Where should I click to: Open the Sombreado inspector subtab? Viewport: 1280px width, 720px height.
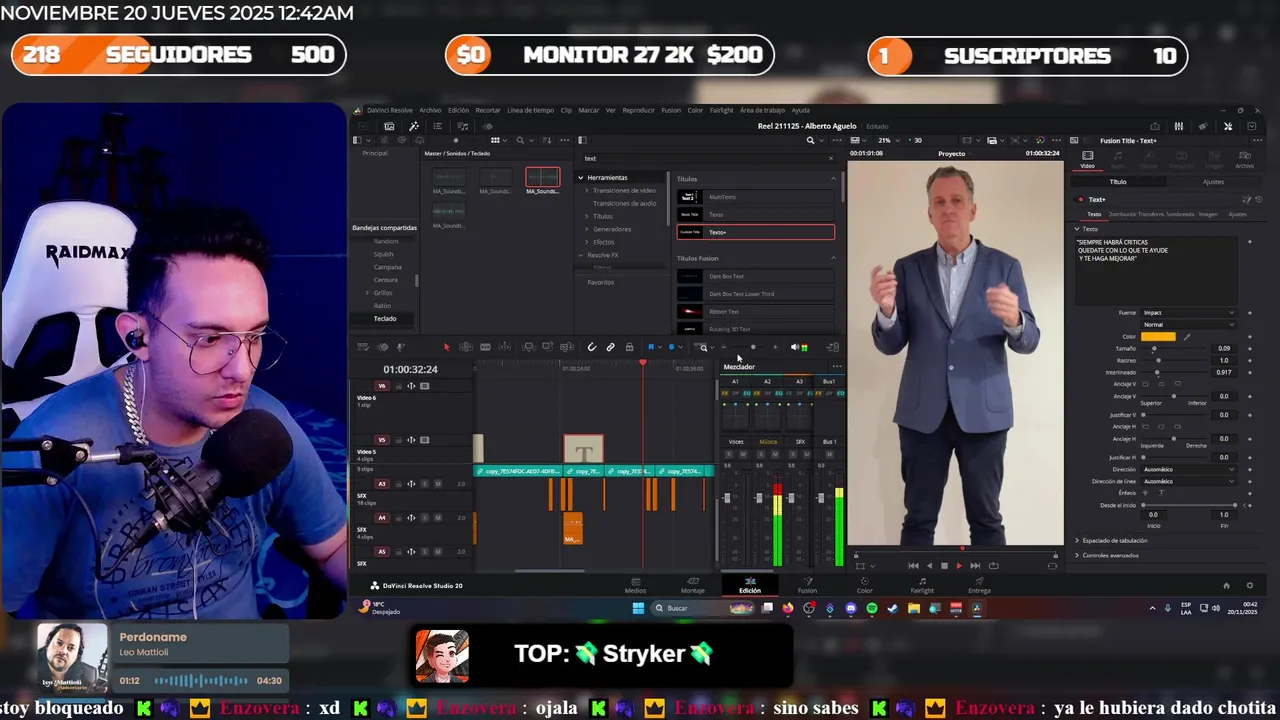click(x=1180, y=214)
